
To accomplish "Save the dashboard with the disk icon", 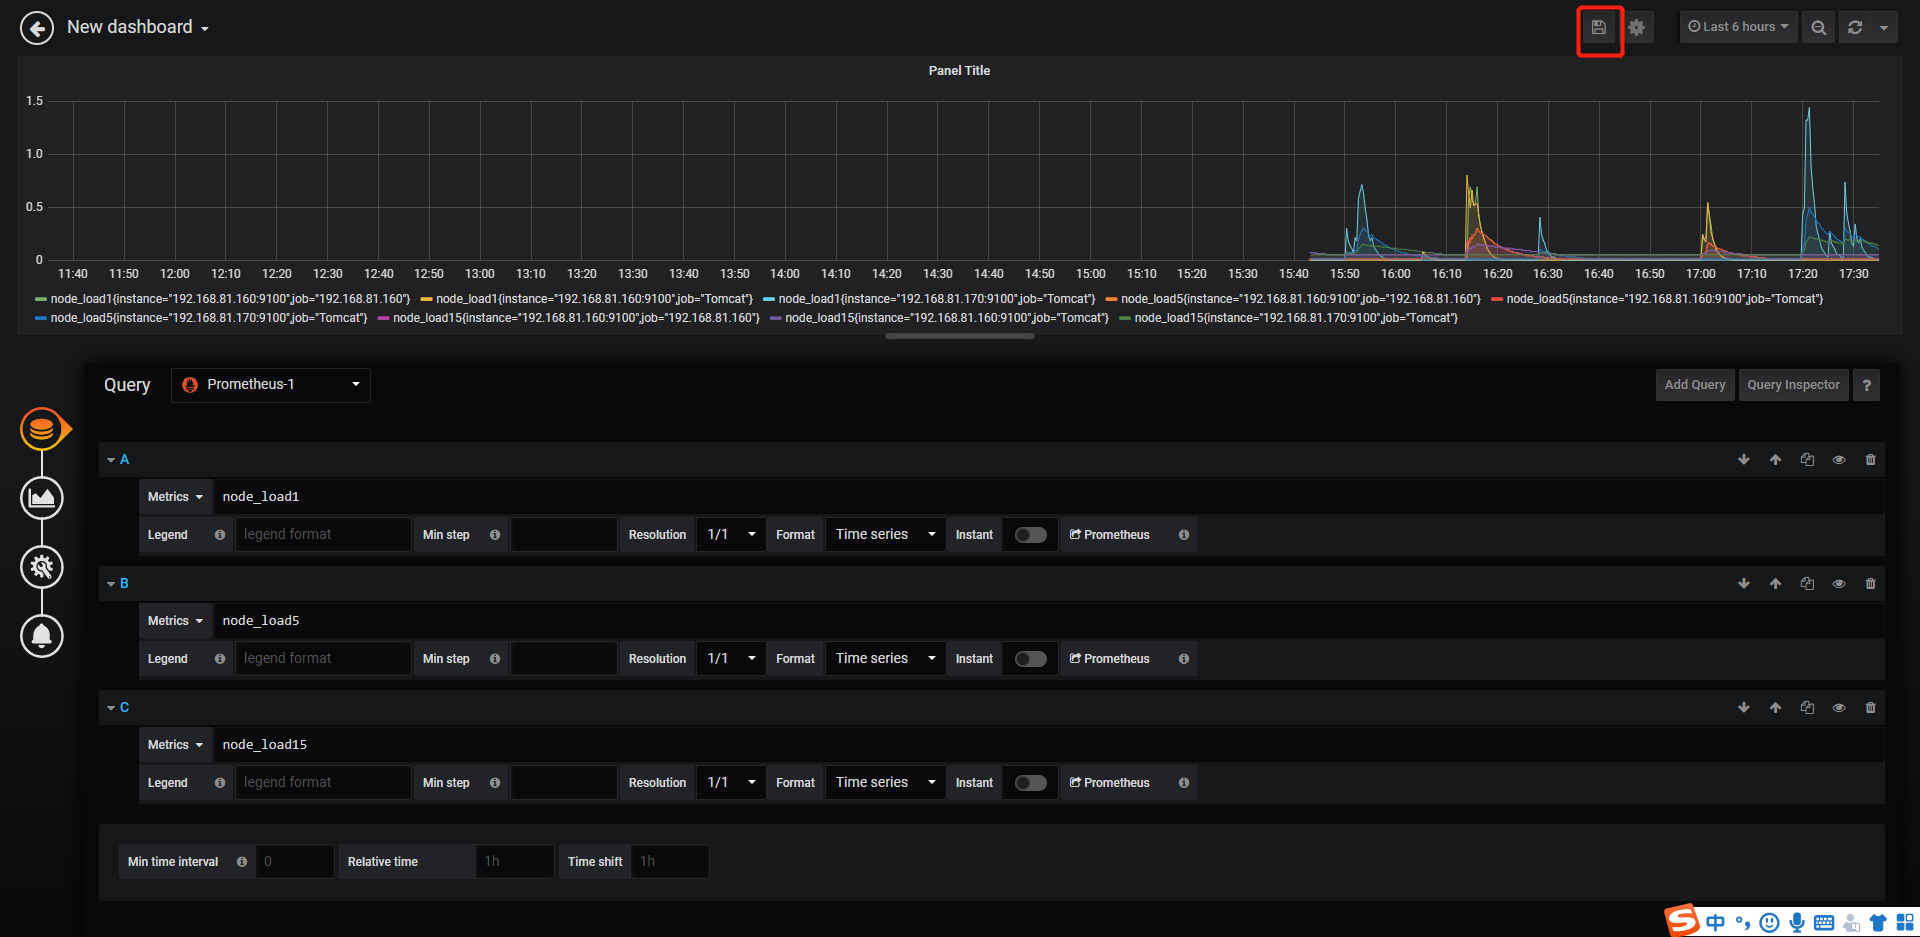I will 1599,28.
